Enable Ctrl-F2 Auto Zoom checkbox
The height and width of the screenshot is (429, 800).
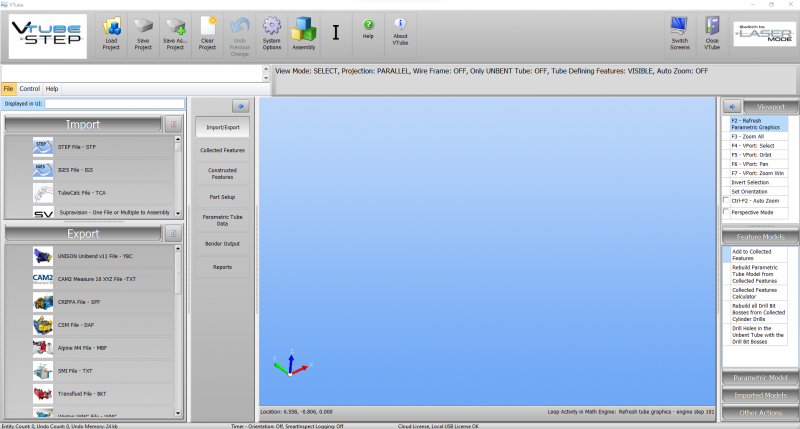[726, 200]
